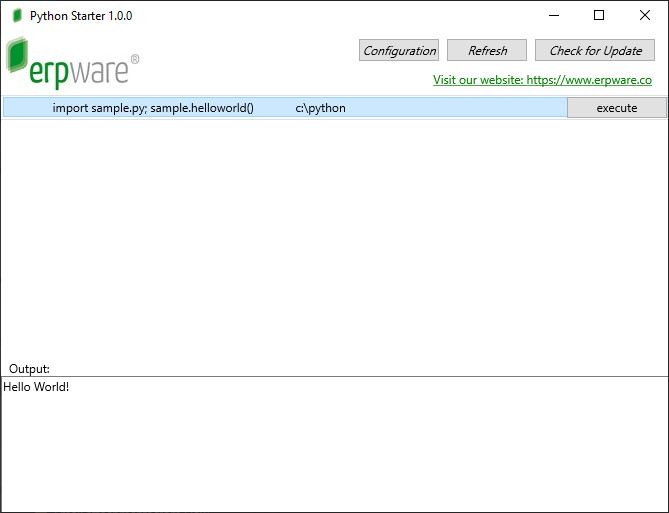669x513 pixels.
Task: Select the c:\python path entry
Action: [320, 108]
